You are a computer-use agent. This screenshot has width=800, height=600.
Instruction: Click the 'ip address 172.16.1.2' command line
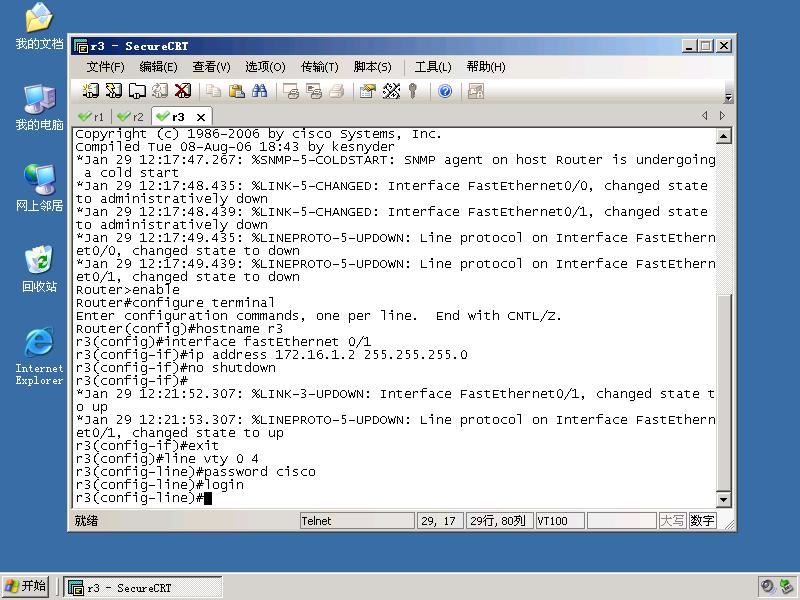click(271, 355)
